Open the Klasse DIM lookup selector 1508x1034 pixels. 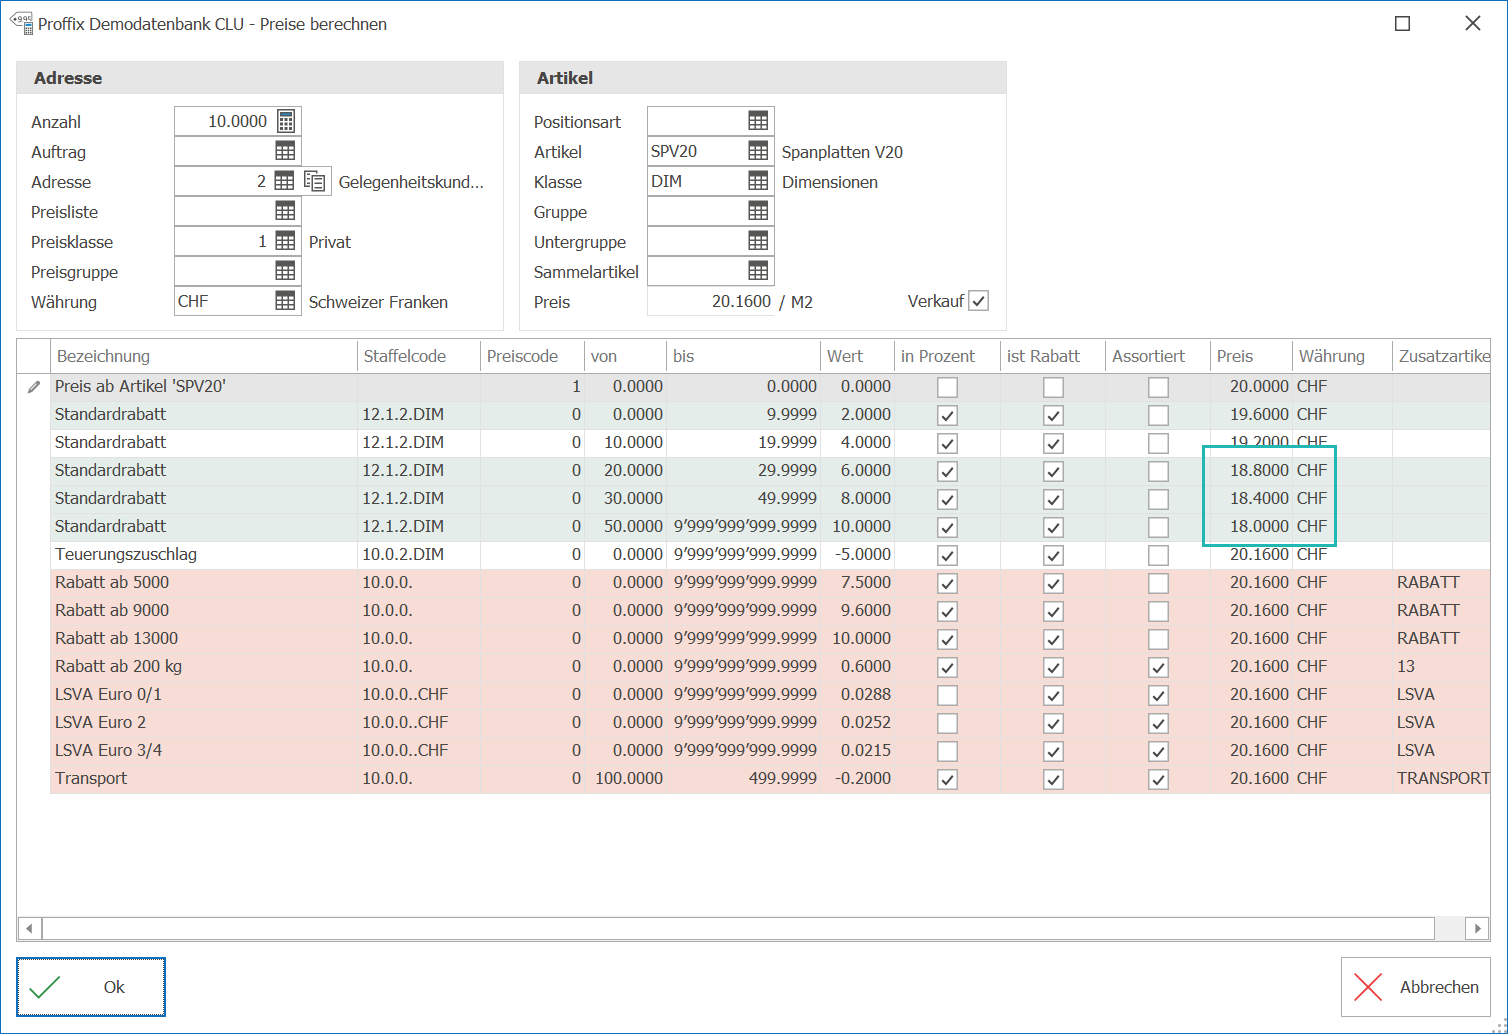click(758, 181)
